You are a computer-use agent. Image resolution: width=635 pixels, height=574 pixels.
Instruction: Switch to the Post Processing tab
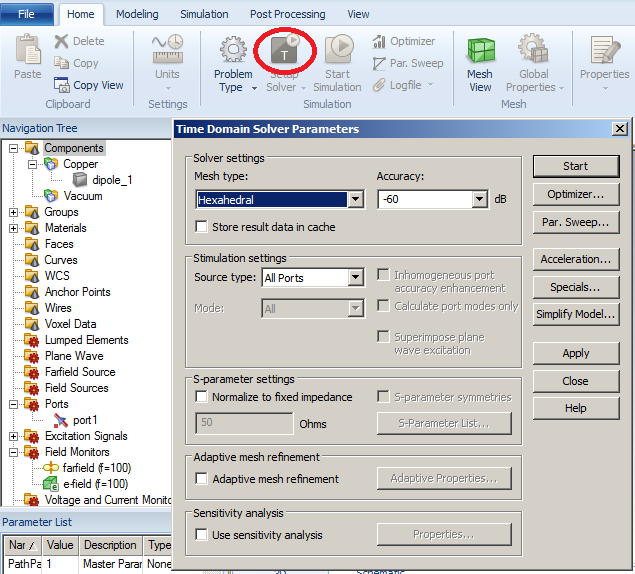pyautogui.click(x=287, y=14)
